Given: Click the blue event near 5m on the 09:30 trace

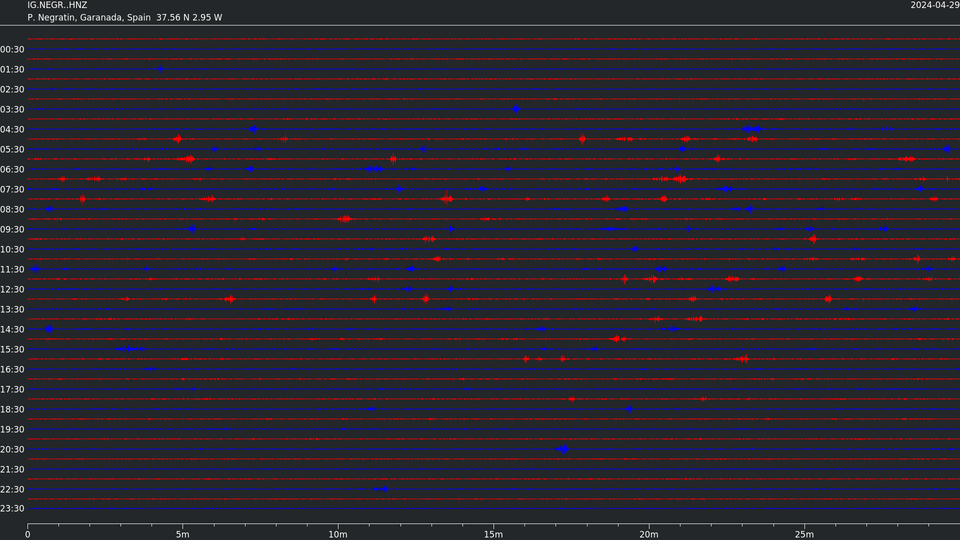Looking at the screenshot, I should (192, 229).
